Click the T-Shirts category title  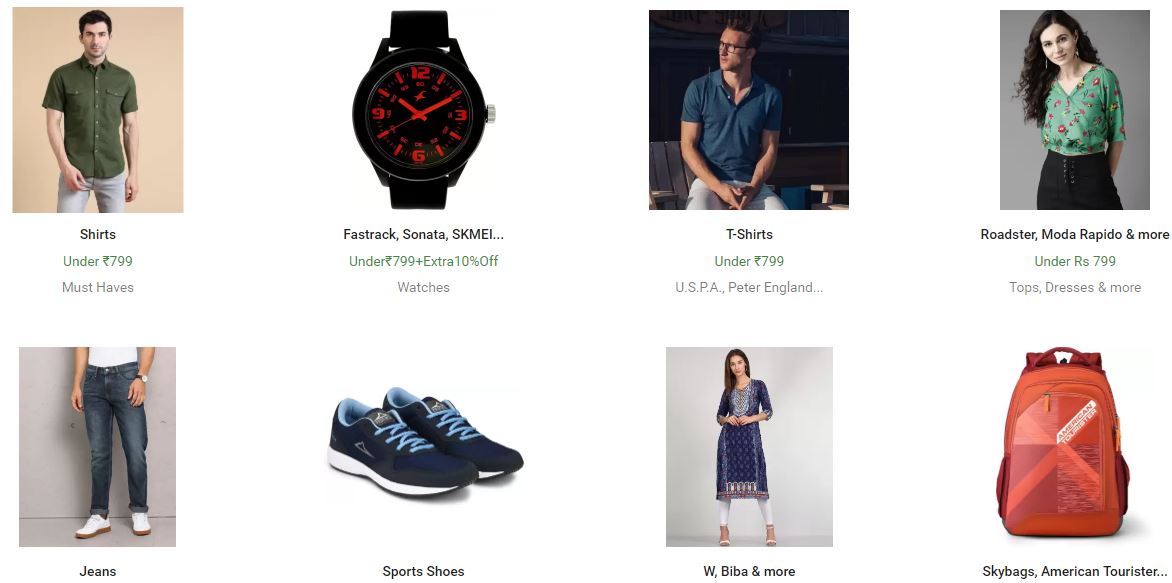click(x=750, y=235)
